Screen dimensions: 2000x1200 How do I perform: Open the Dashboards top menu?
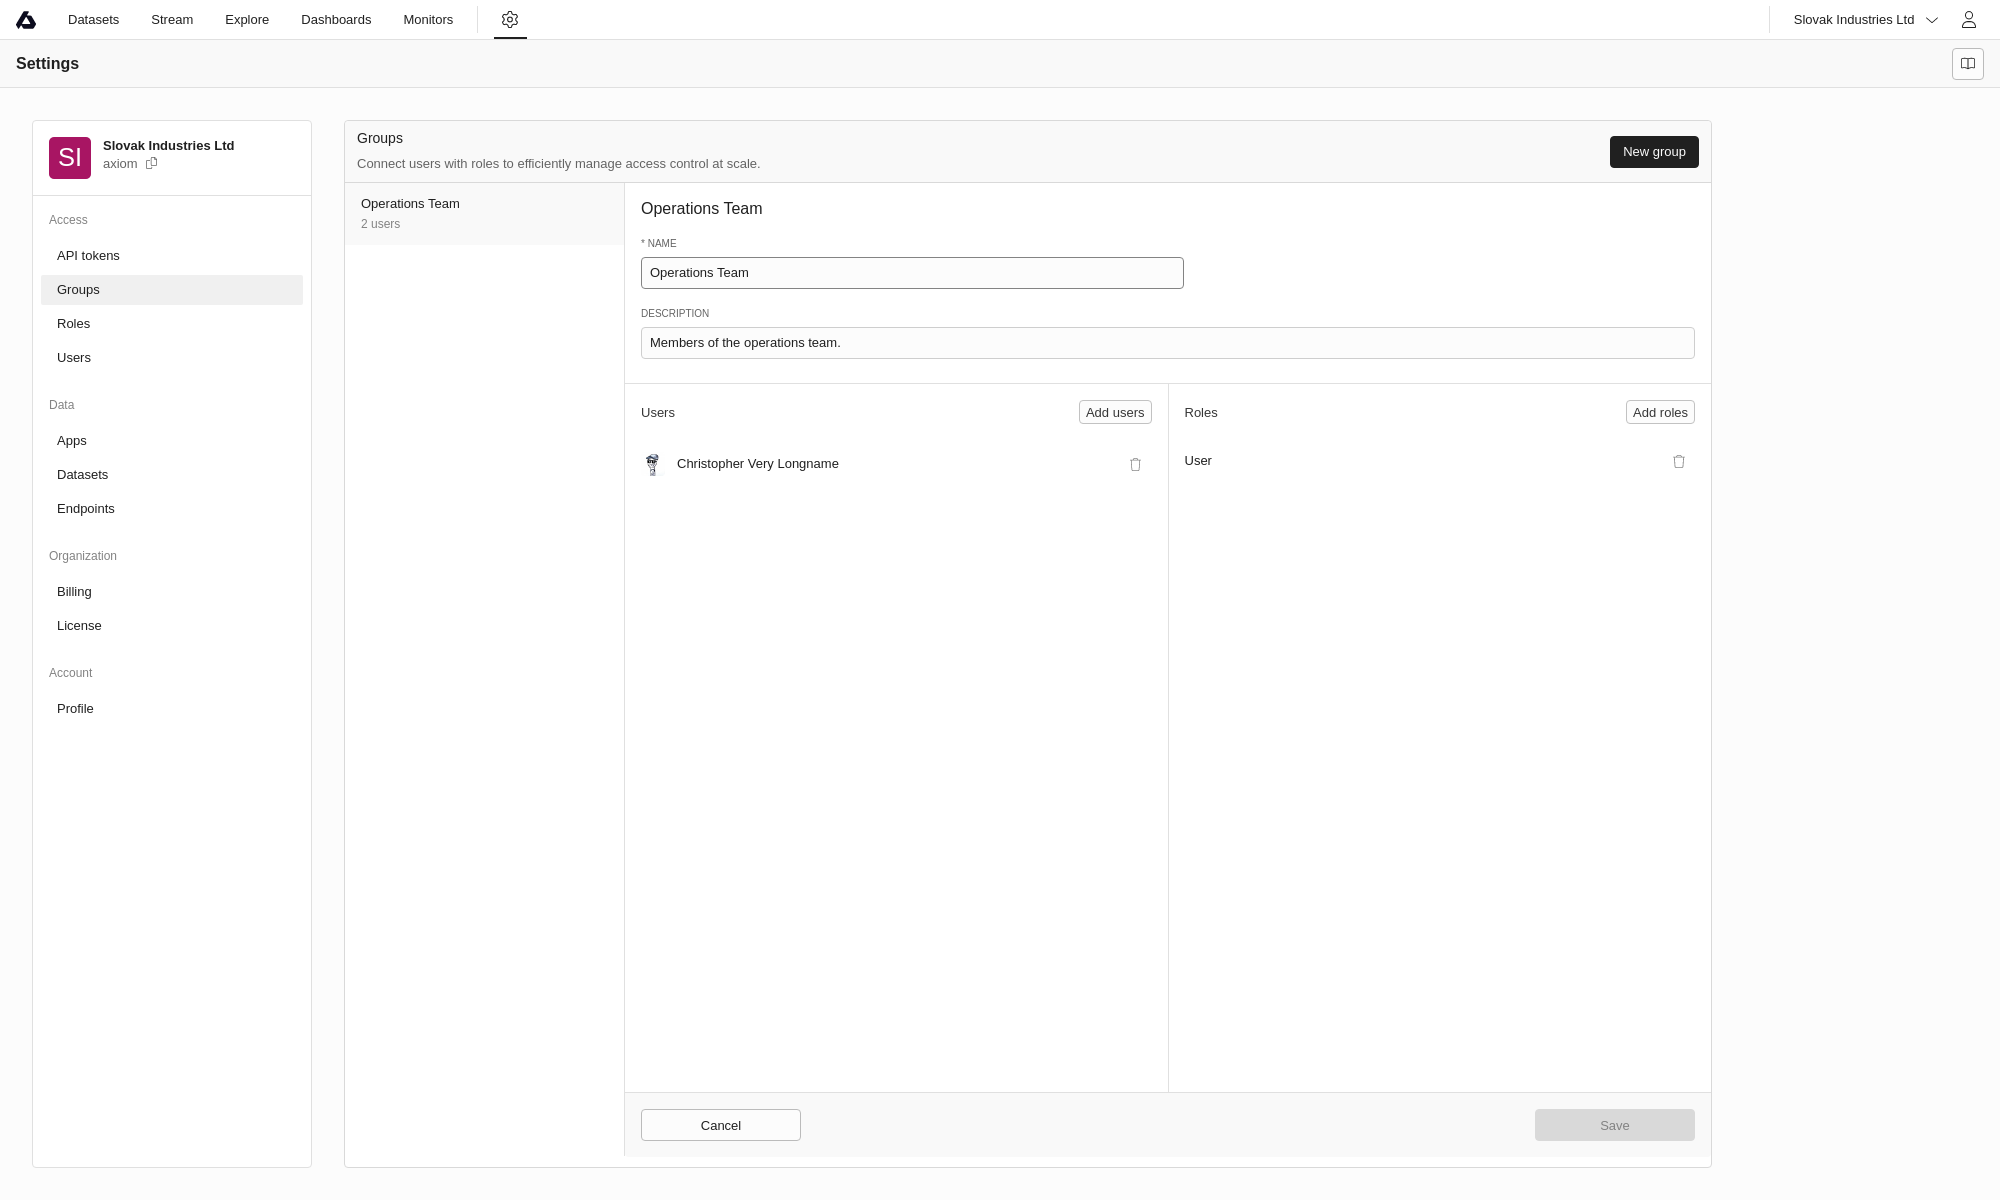coord(336,20)
